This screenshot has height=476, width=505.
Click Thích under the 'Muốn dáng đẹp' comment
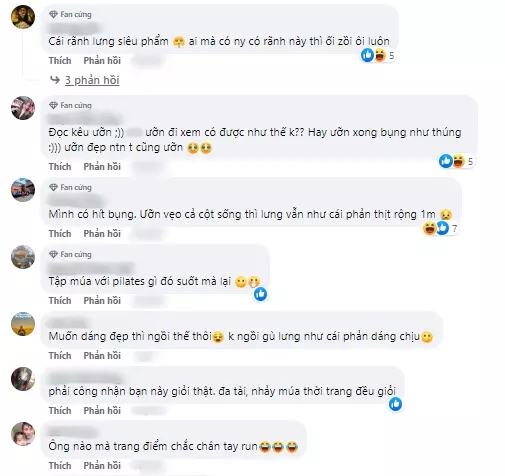(x=60, y=355)
